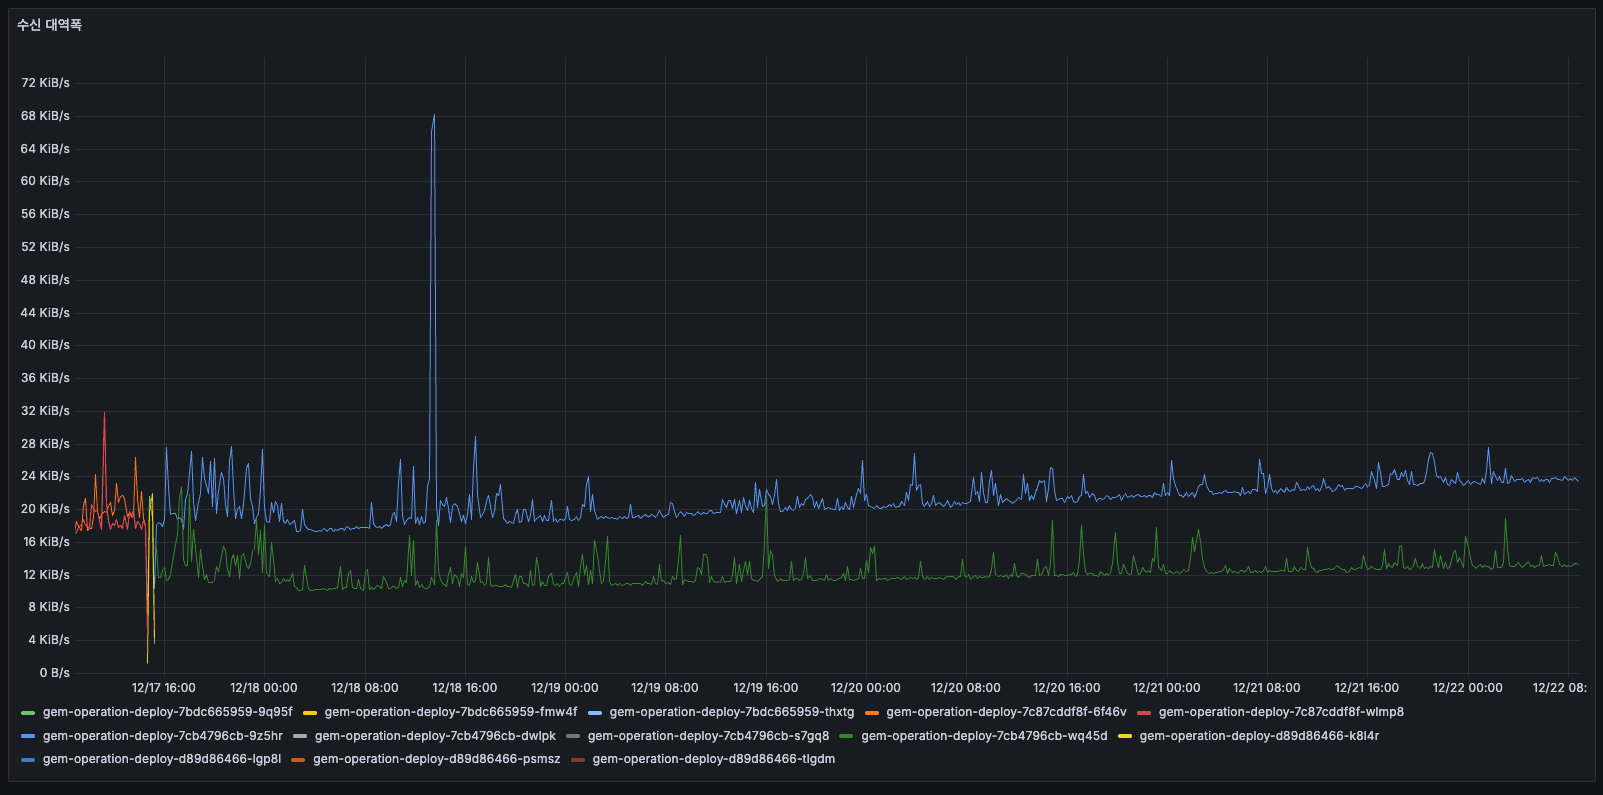The width and height of the screenshot is (1603, 795).
Task: Click the green color marker for 7cb4796cb-wq45d
Action: (x=846, y=736)
